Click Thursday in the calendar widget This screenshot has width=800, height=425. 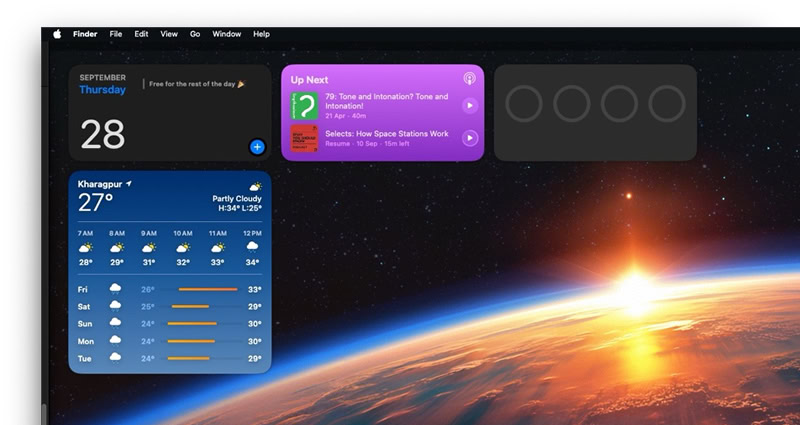tap(103, 90)
